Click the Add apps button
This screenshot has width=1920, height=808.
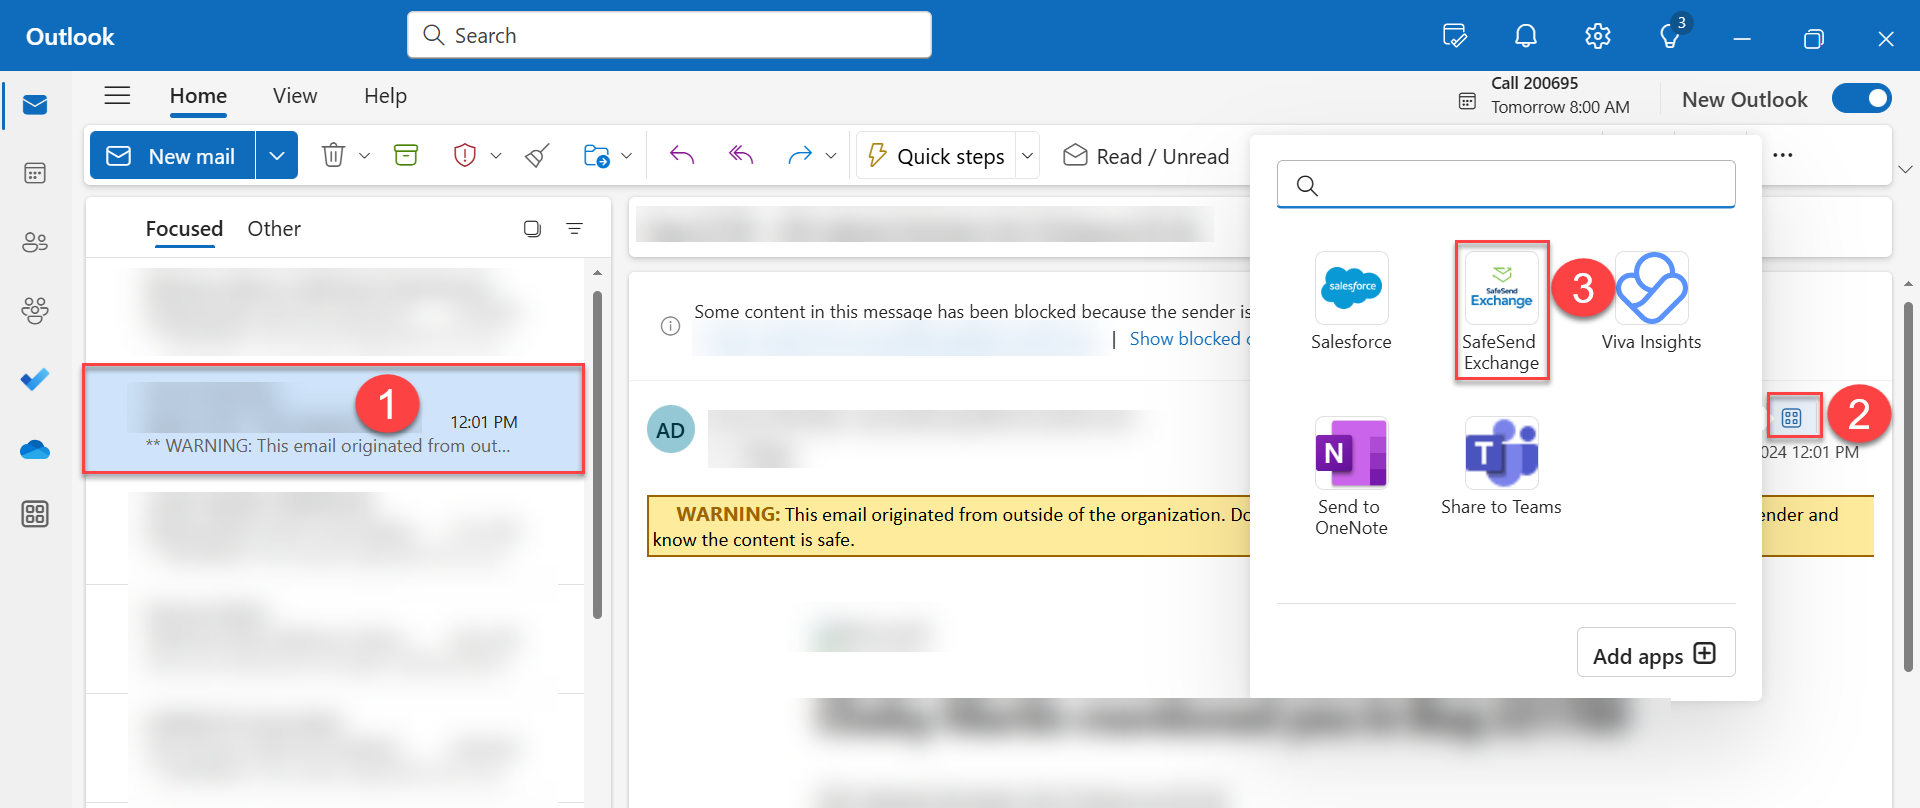[1656, 653]
